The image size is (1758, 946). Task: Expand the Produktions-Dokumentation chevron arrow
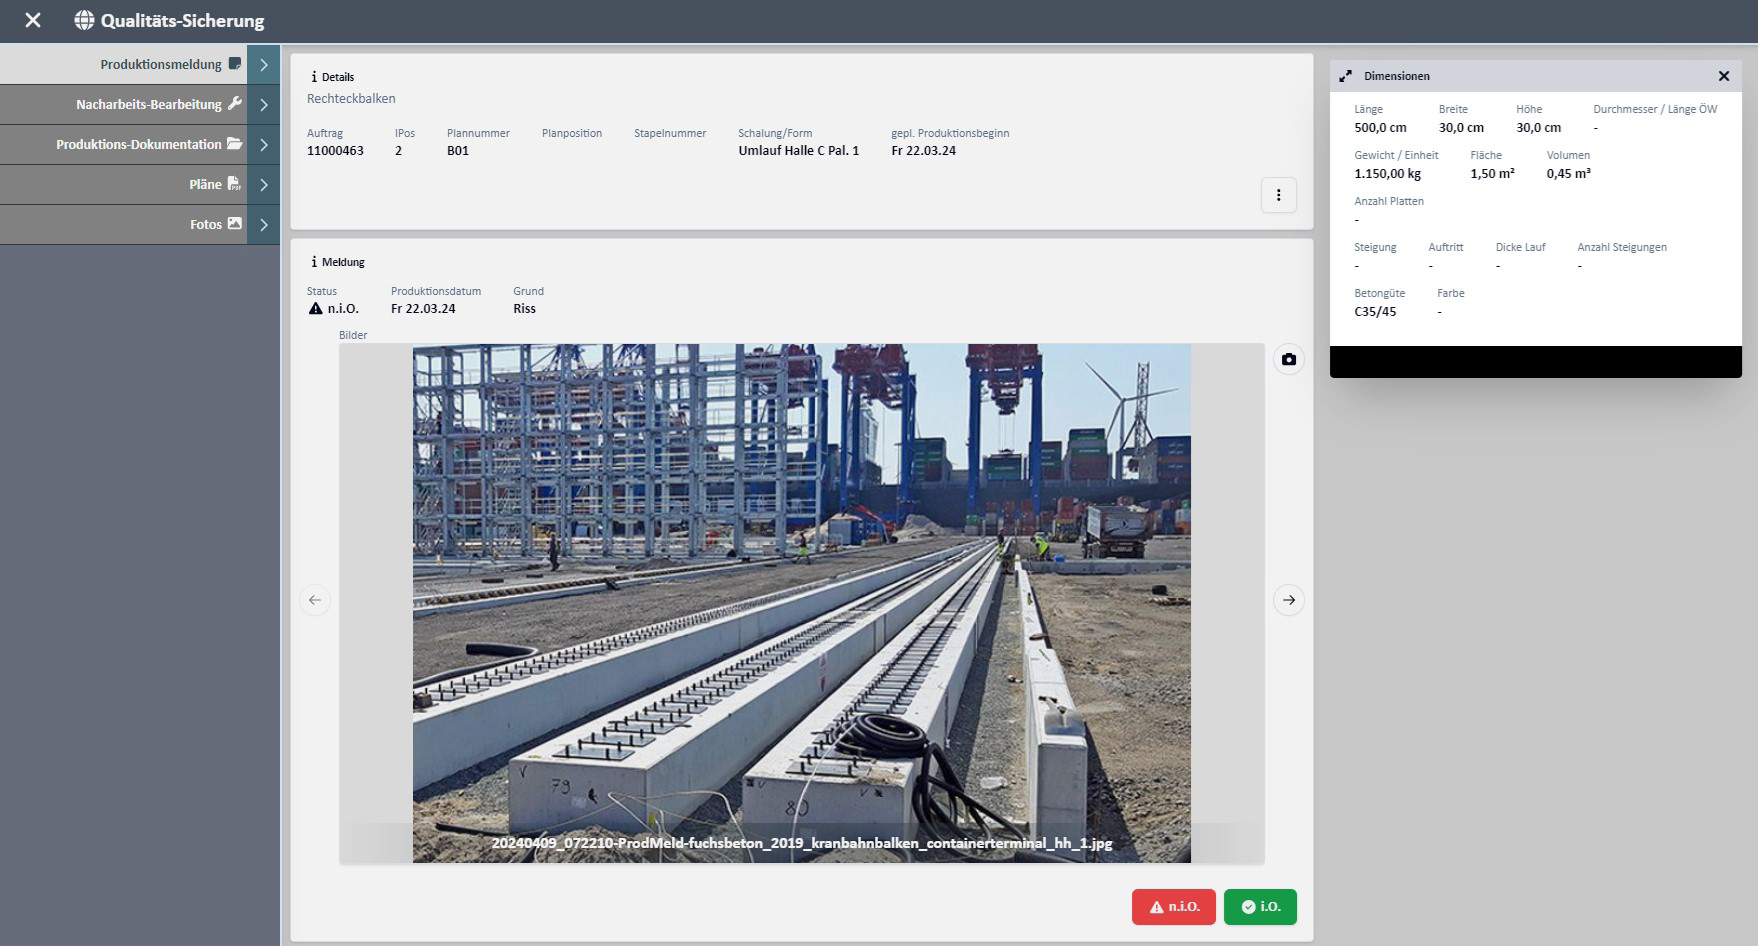(263, 144)
